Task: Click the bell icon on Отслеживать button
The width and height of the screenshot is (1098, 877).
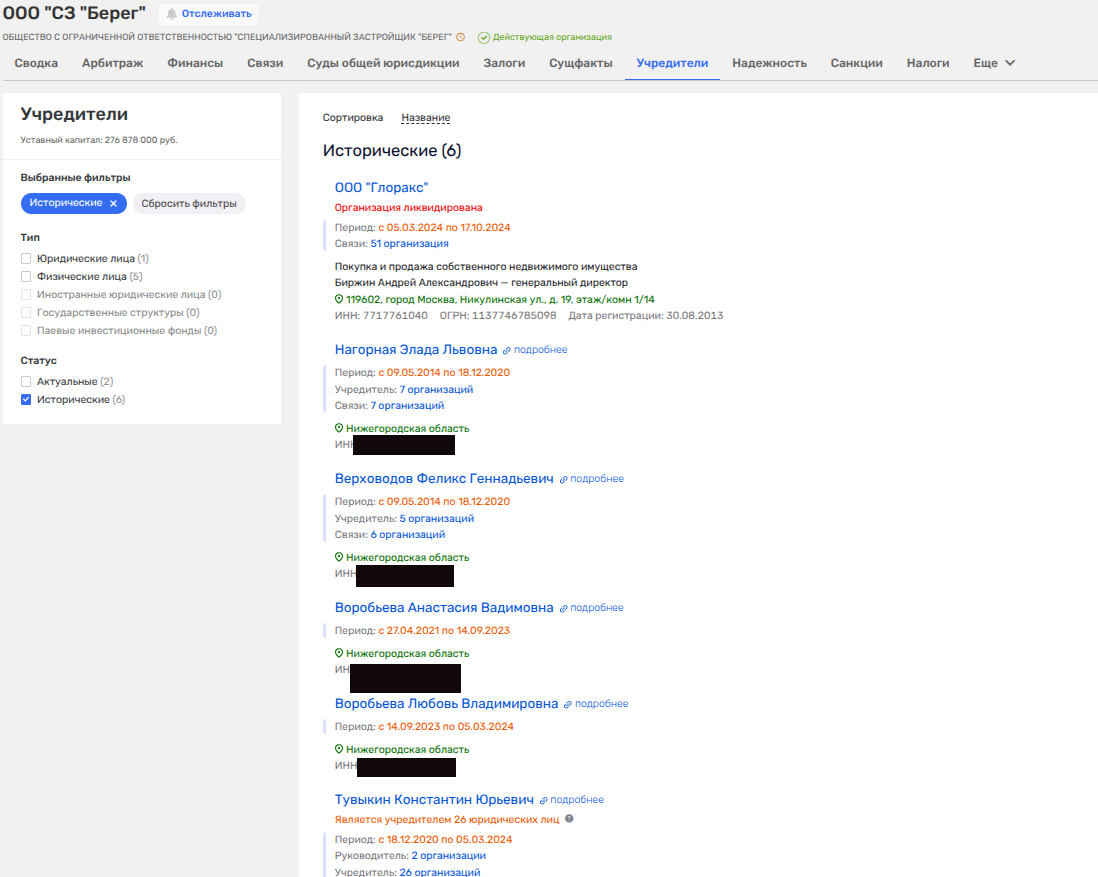Action: (172, 14)
